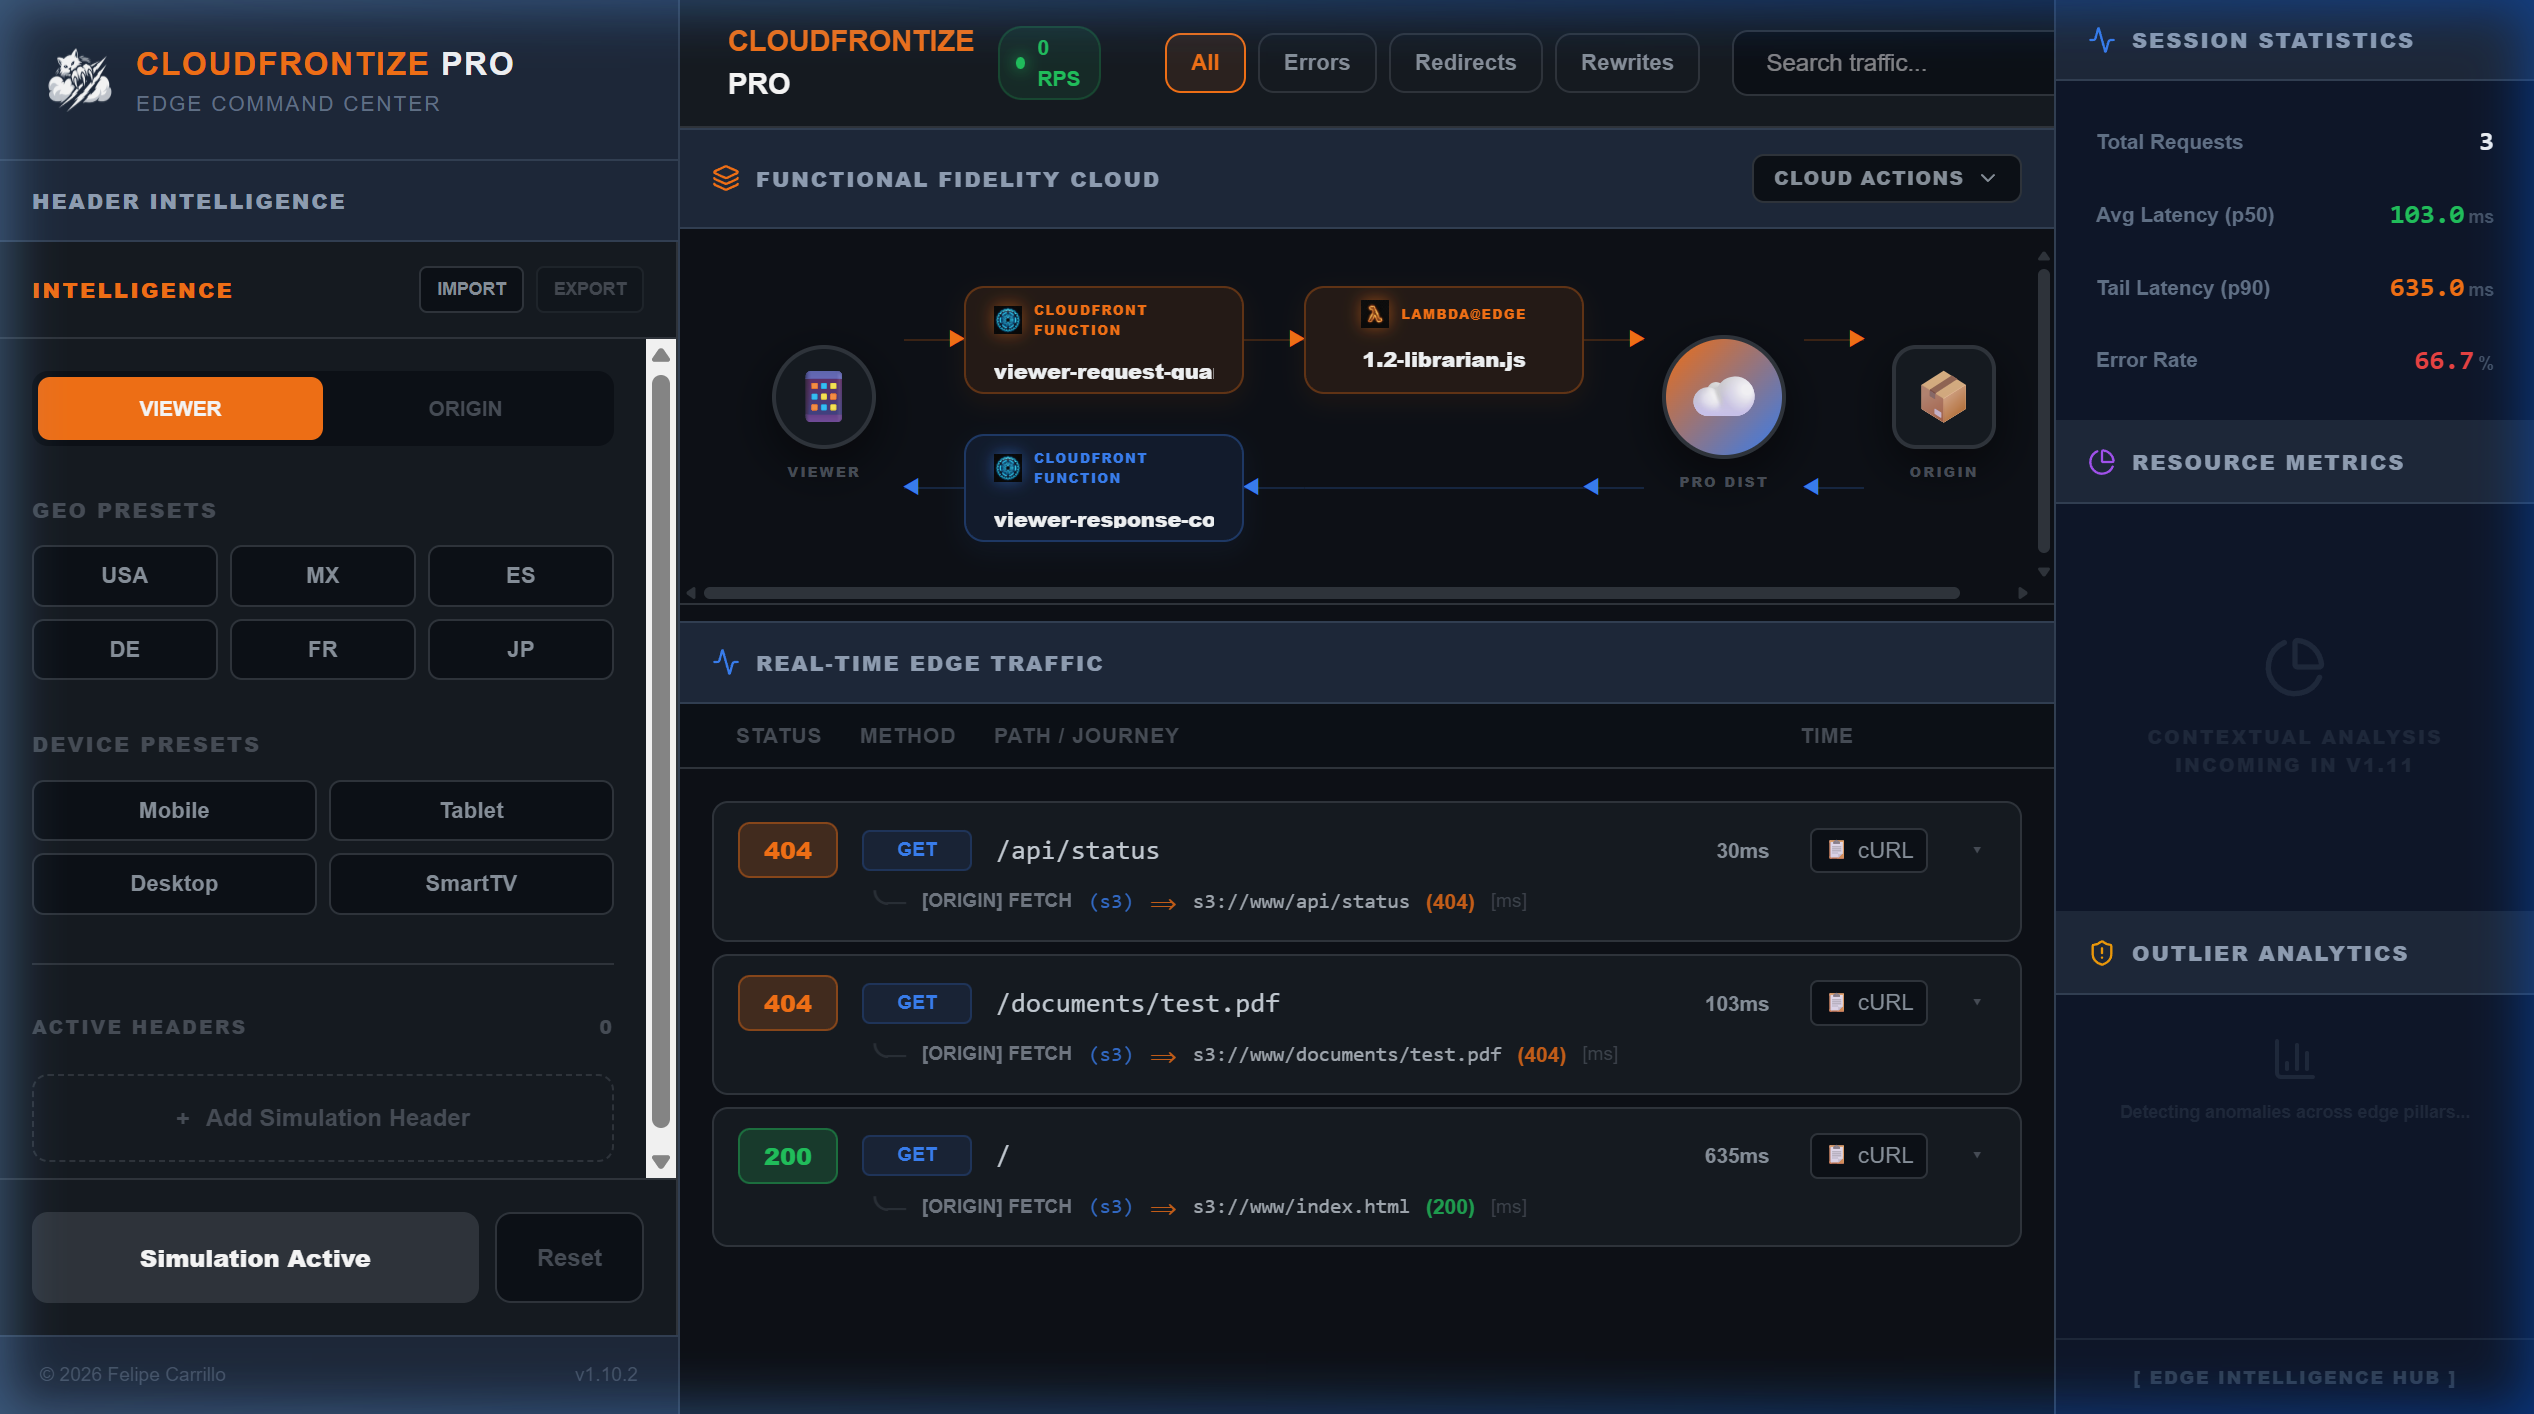Select the Rewrites traffic filter tab
Screen dimensions: 2534x1414
click(1627, 63)
